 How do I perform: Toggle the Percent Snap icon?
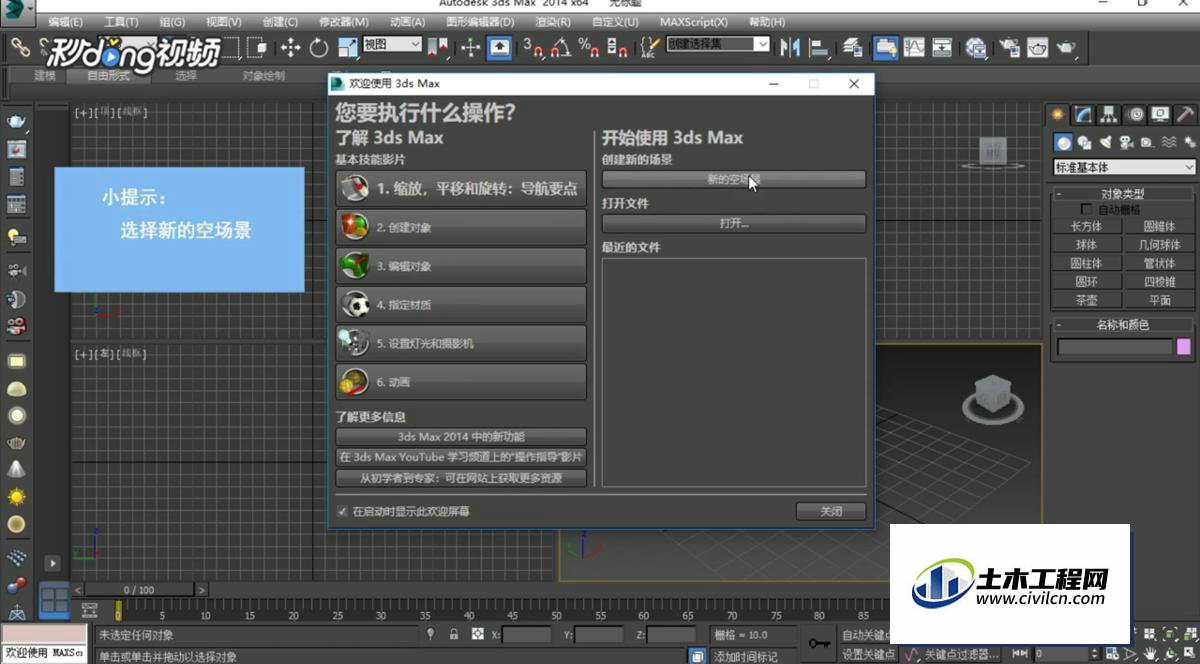(x=589, y=46)
